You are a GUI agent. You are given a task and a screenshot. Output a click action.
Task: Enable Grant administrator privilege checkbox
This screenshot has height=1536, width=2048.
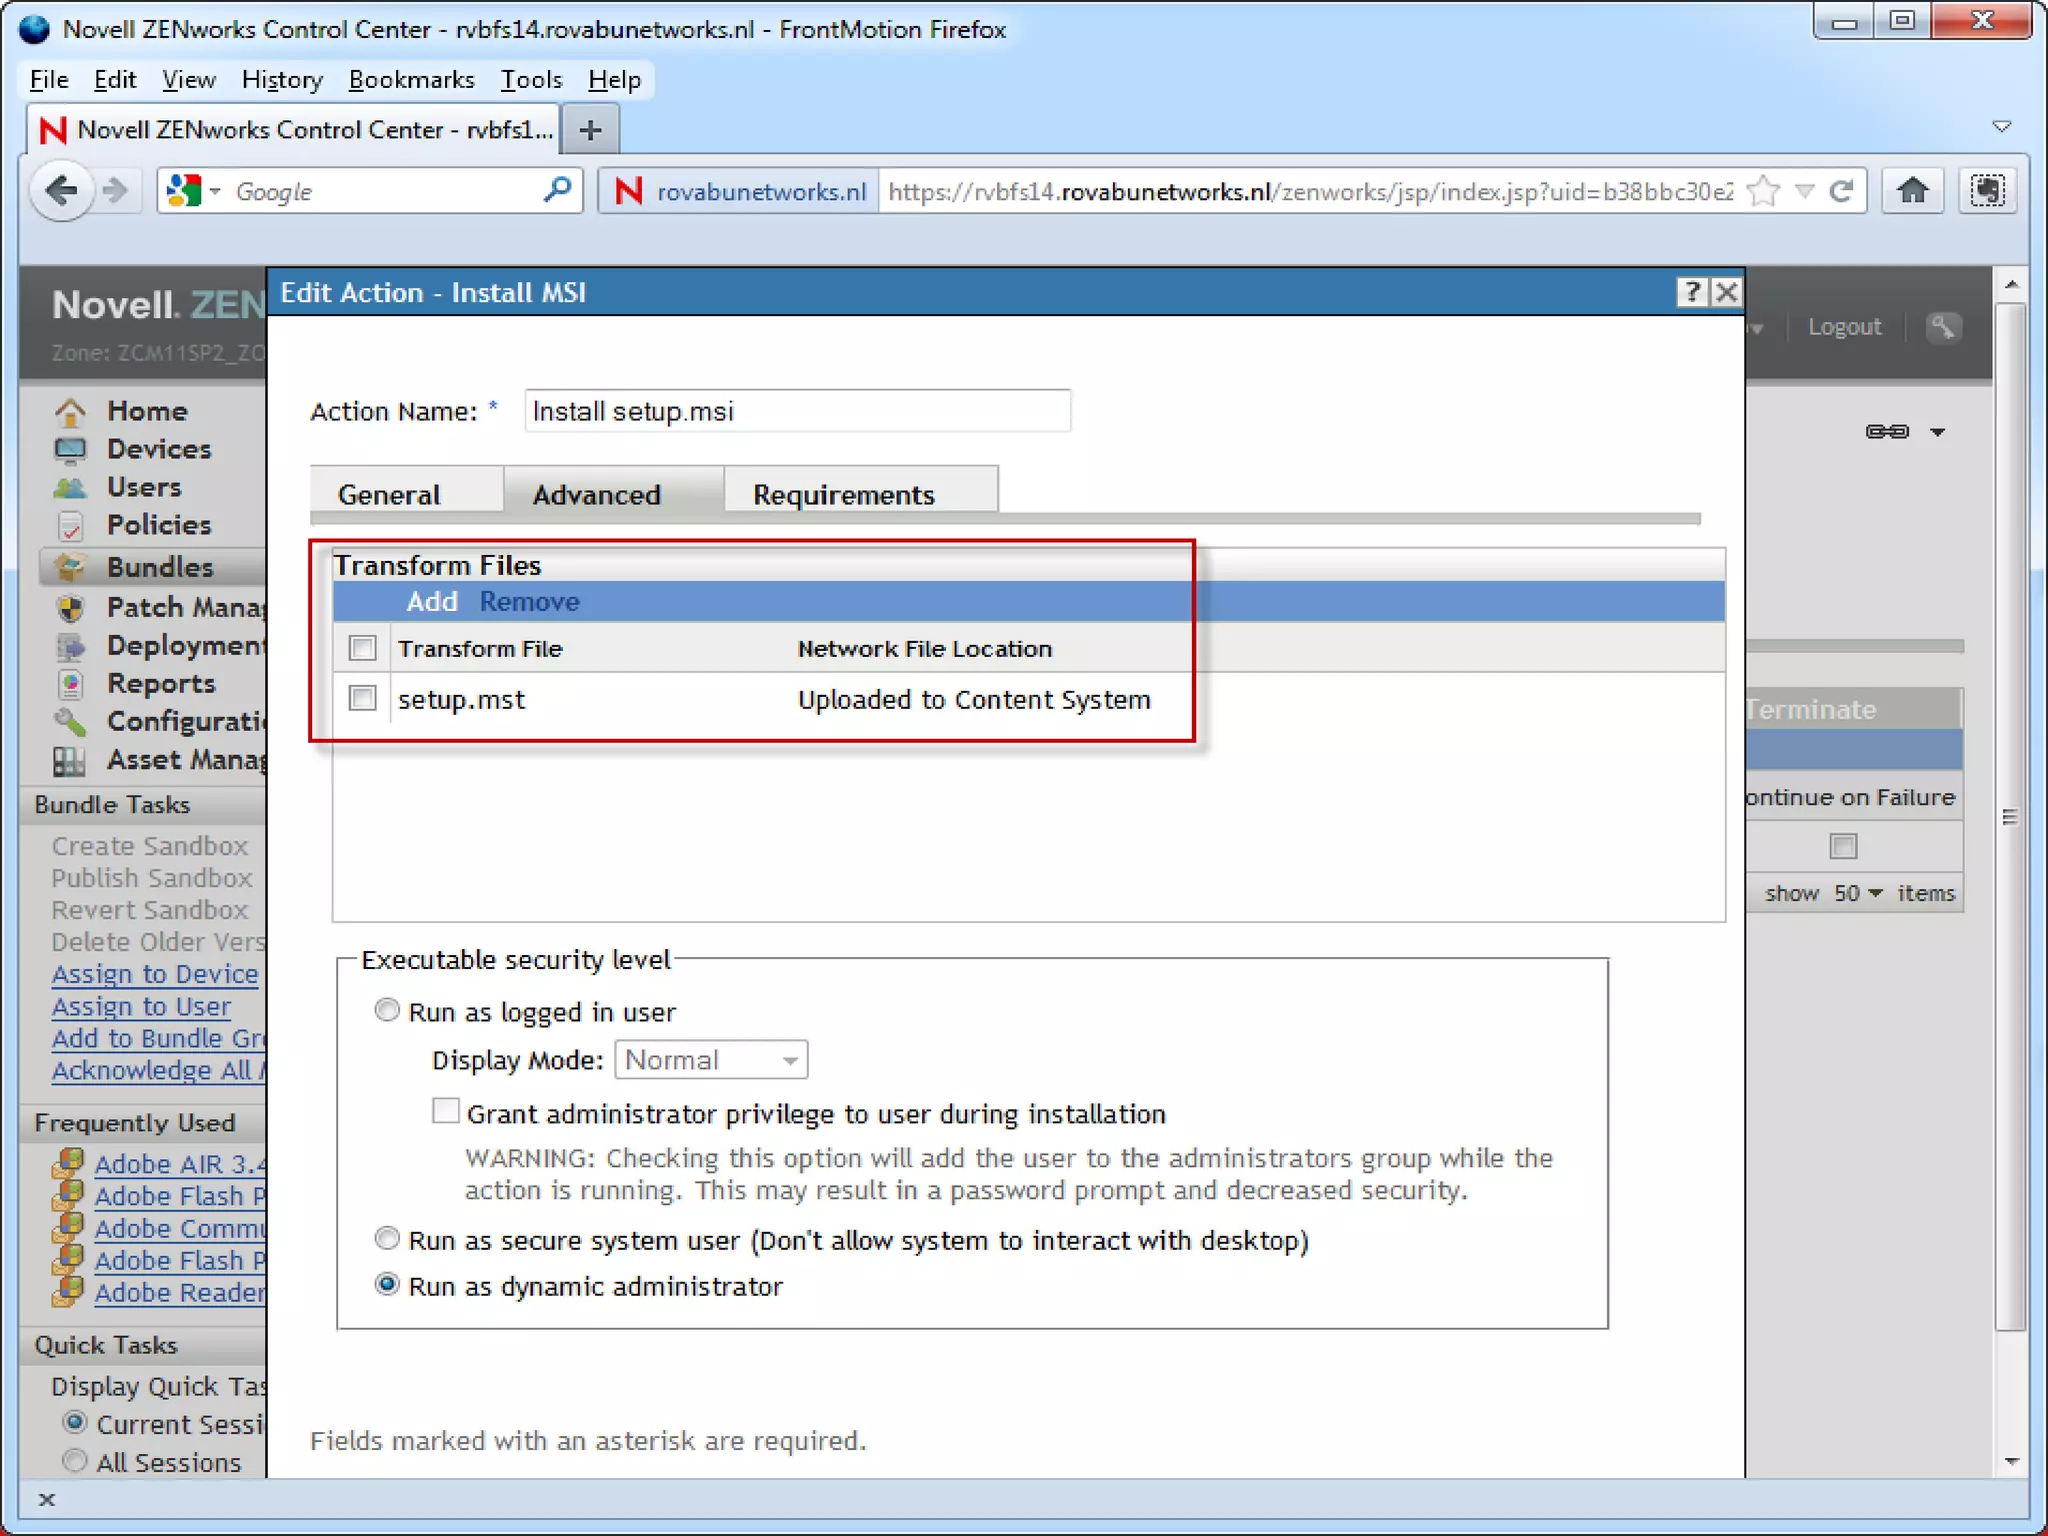click(445, 1111)
